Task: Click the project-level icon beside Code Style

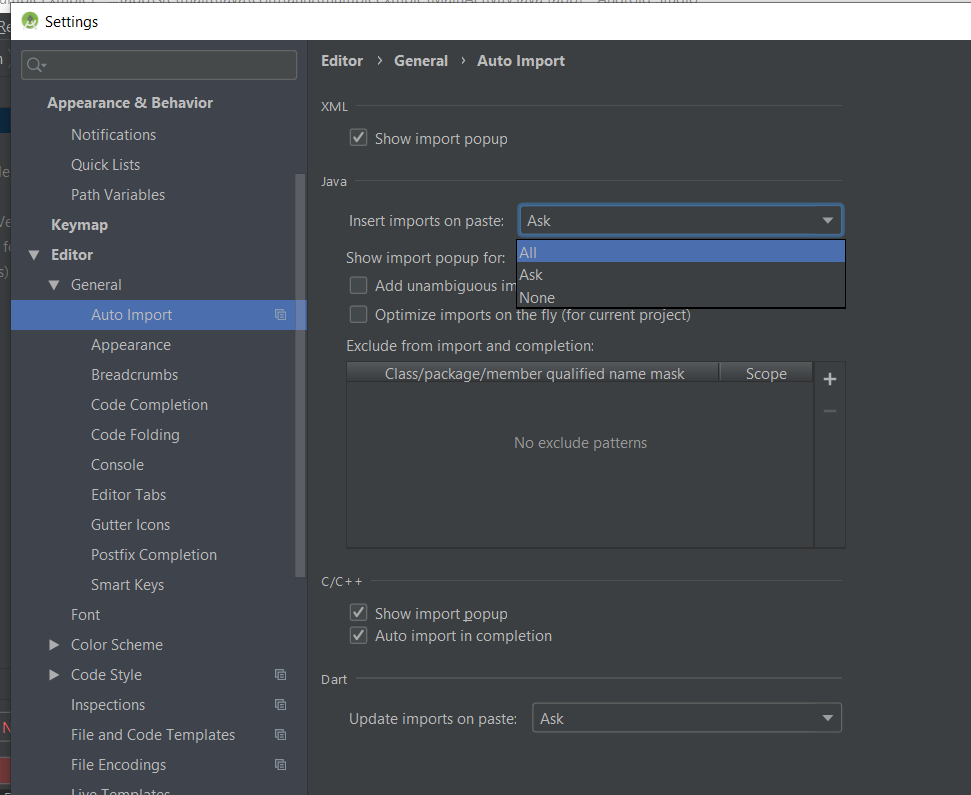Action: [x=280, y=675]
